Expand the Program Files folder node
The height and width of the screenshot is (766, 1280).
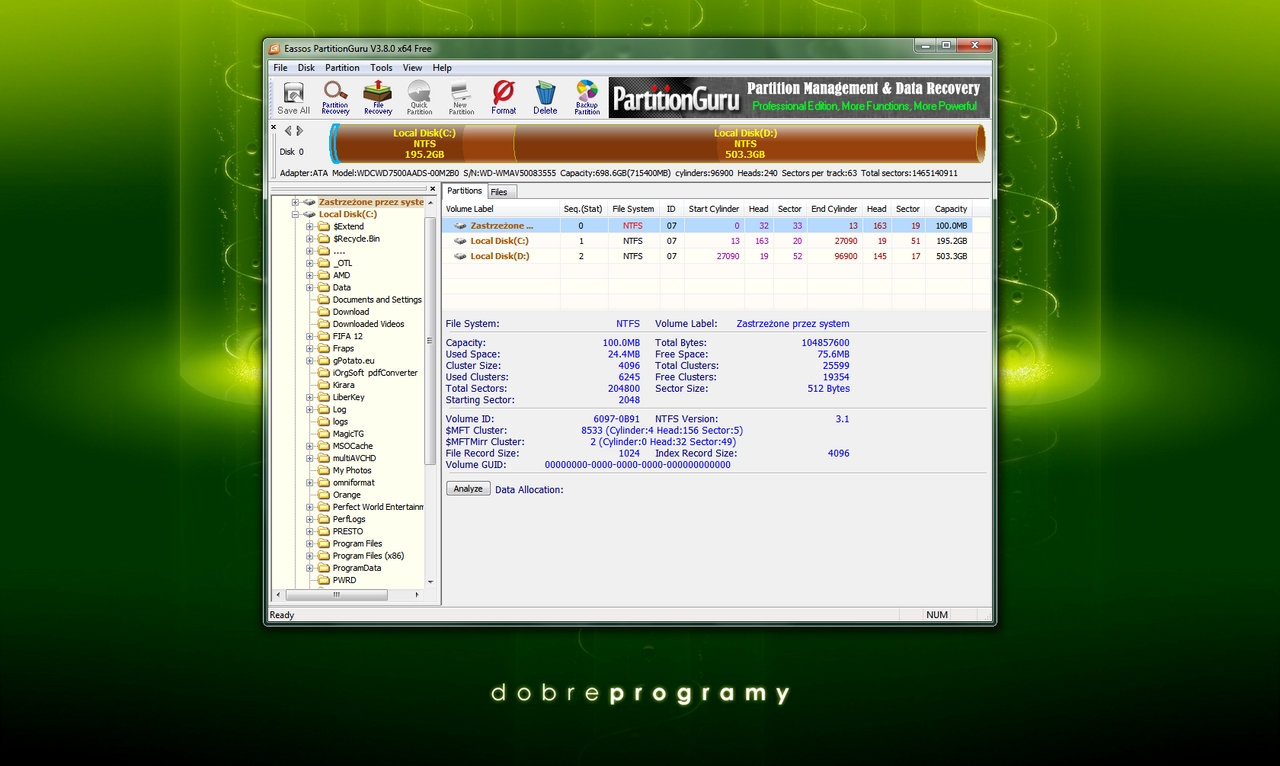click(310, 544)
